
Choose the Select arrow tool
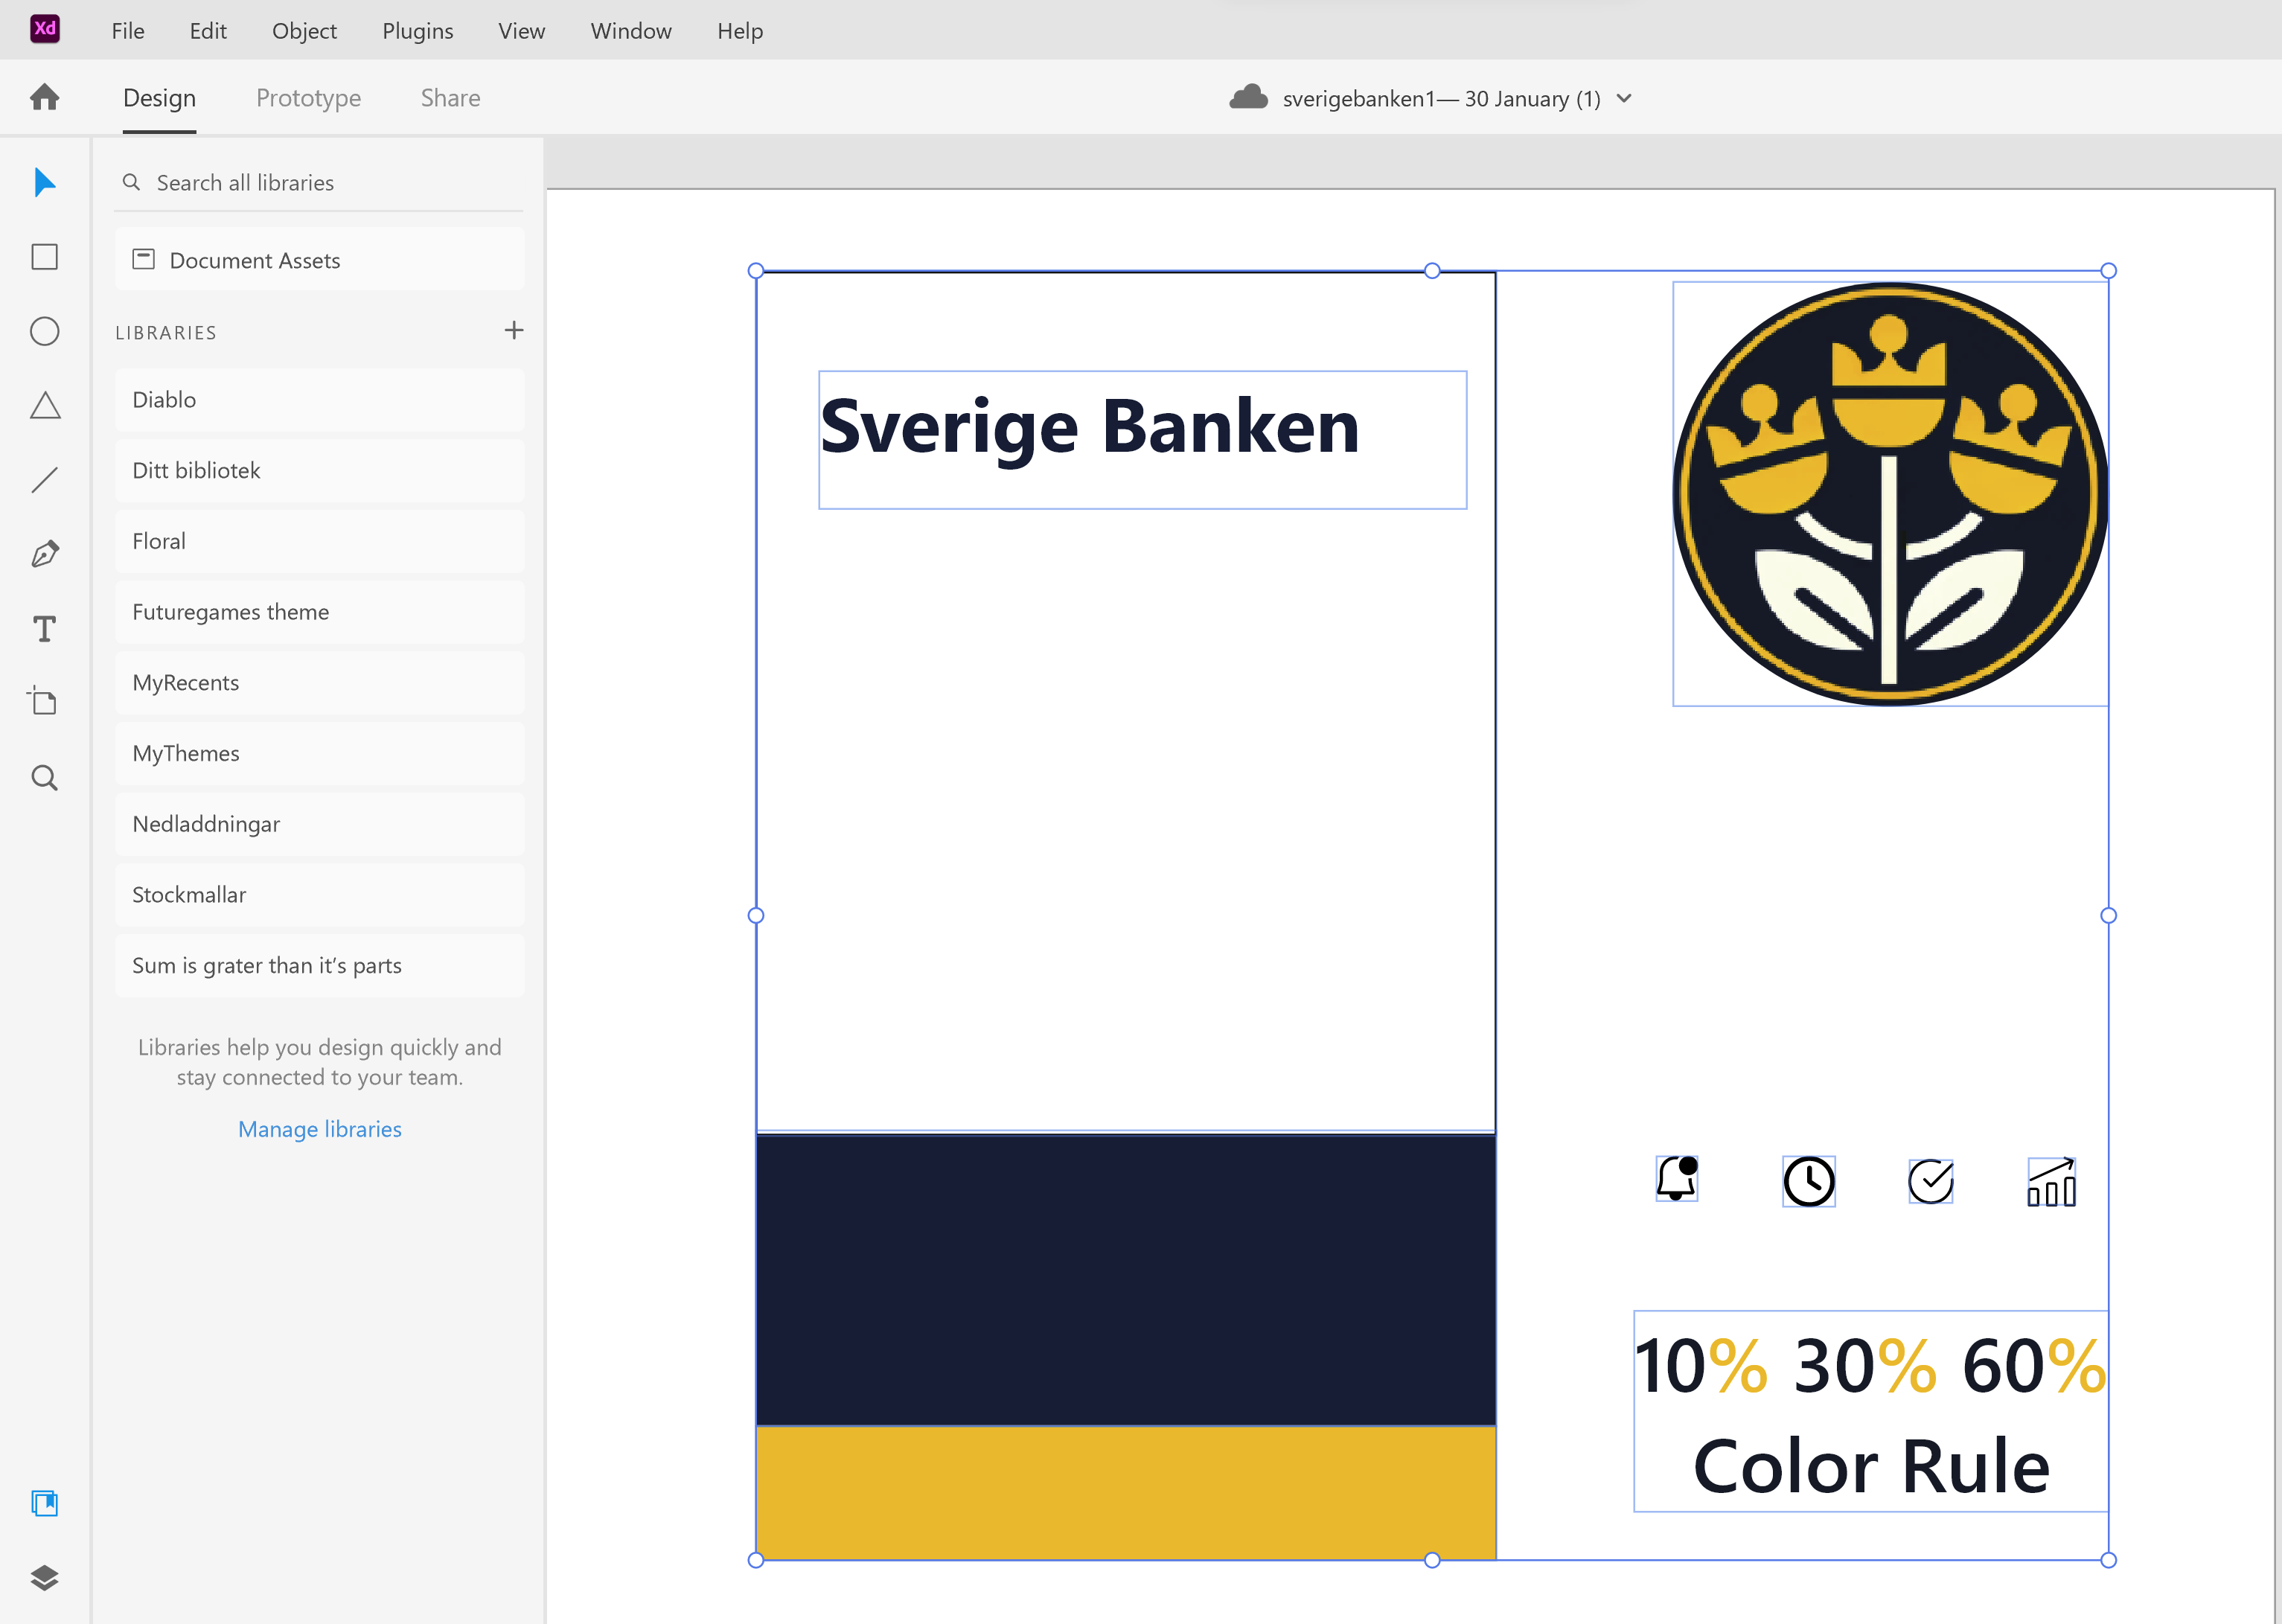coord(45,183)
